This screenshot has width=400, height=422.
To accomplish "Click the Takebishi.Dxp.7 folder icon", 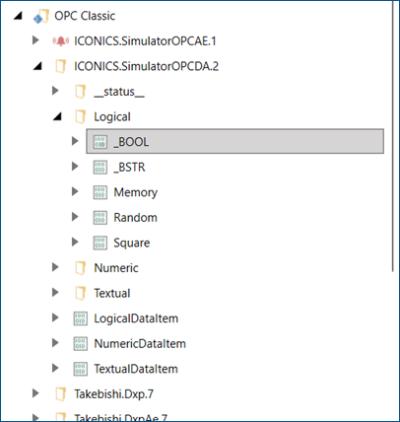I will coord(60,394).
